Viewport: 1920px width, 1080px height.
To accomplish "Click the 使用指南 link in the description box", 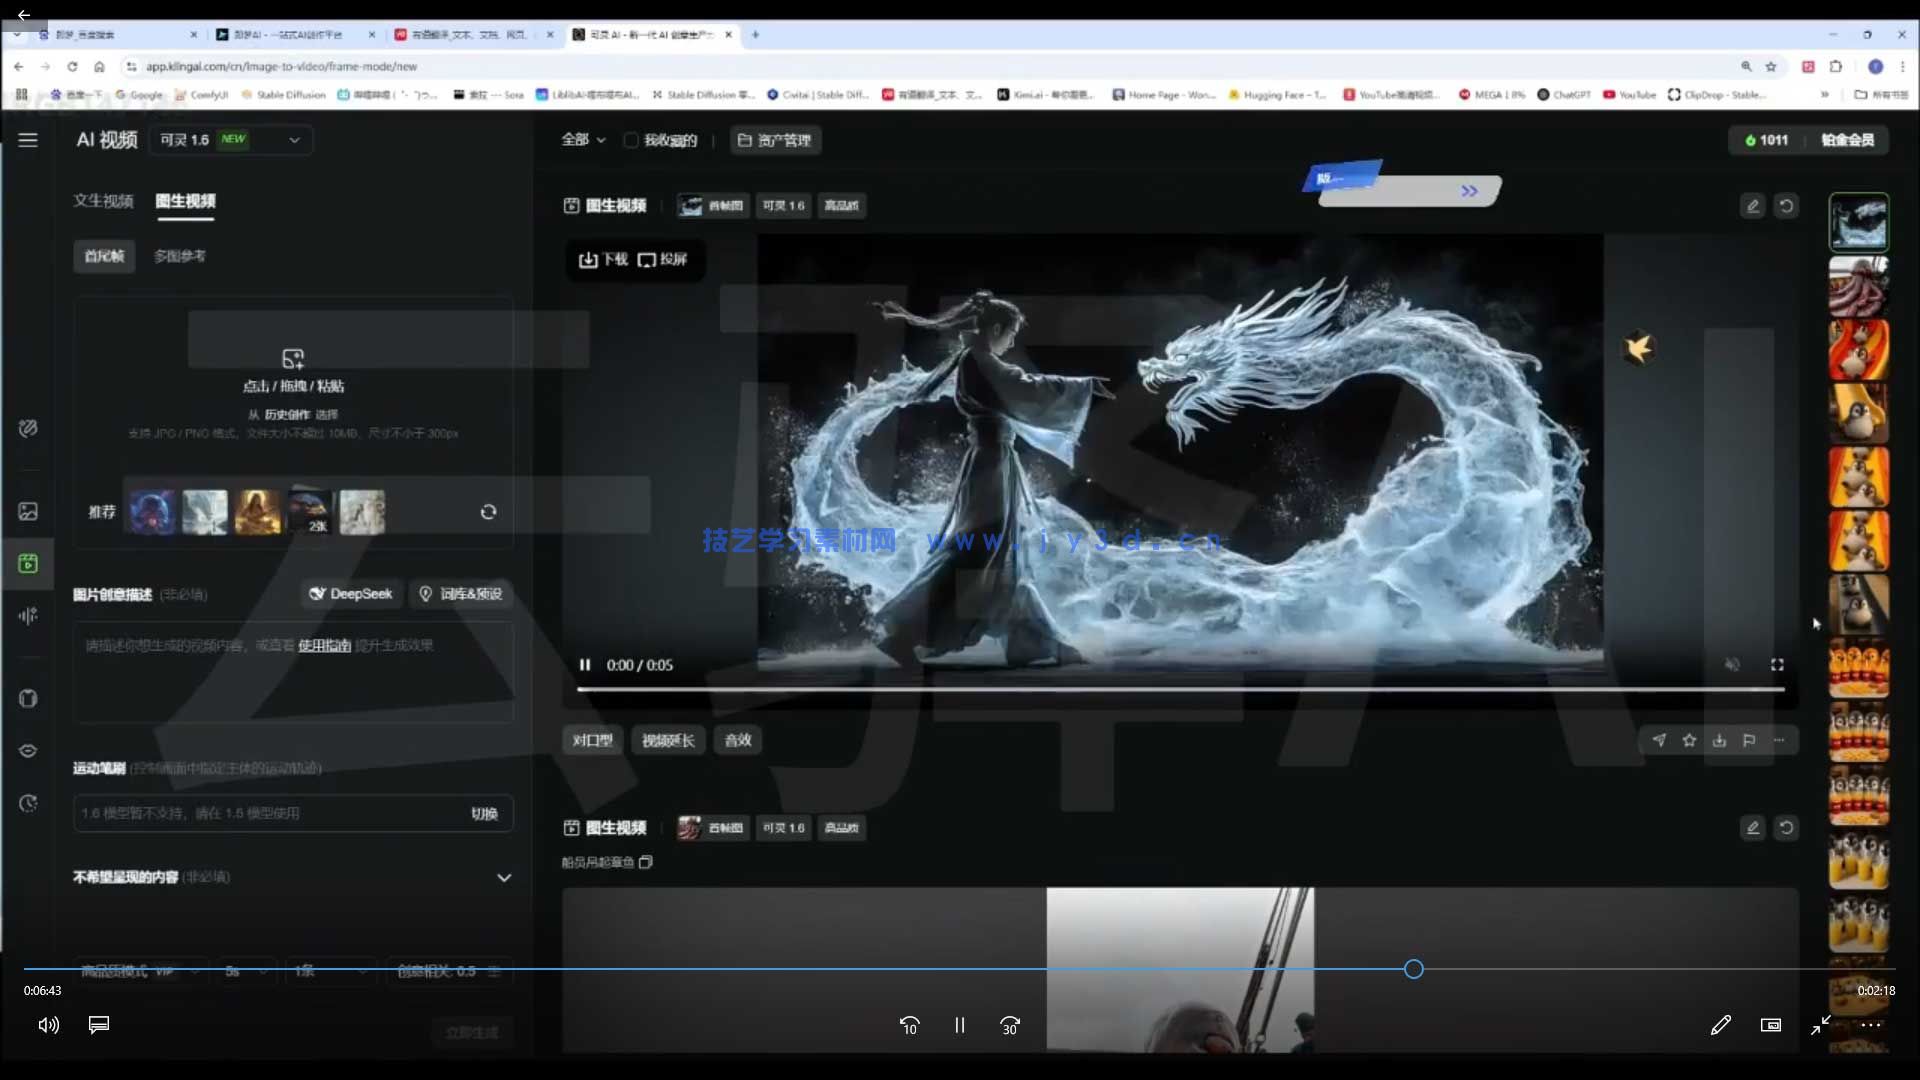I will (x=323, y=645).
